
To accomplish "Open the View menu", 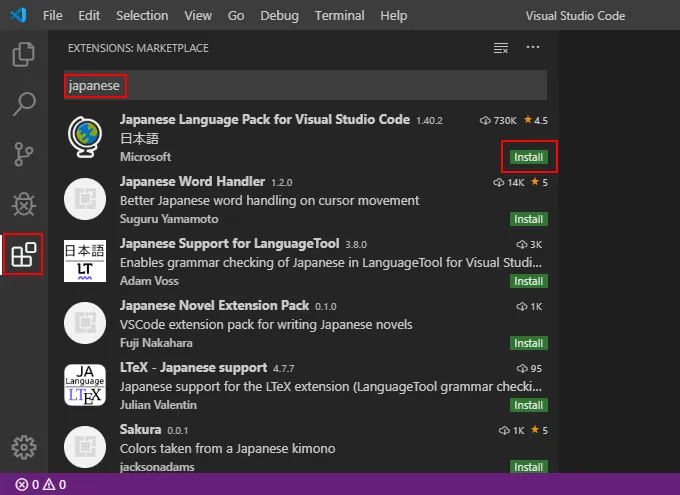I will (198, 16).
